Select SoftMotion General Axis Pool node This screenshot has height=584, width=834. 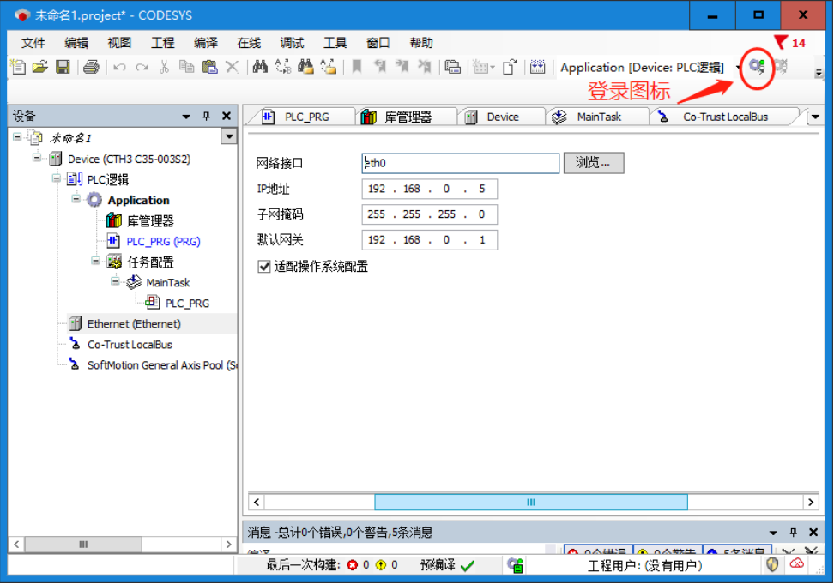click(162, 365)
